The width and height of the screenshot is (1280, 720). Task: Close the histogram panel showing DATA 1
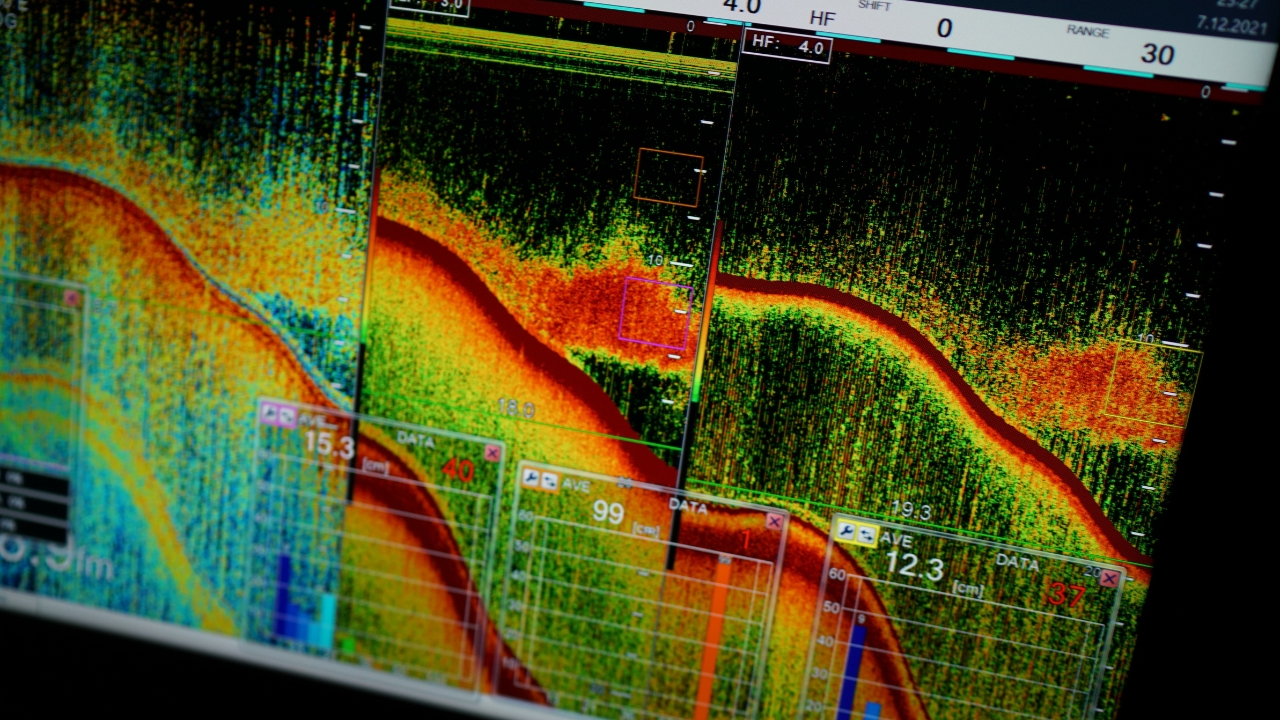coord(774,521)
